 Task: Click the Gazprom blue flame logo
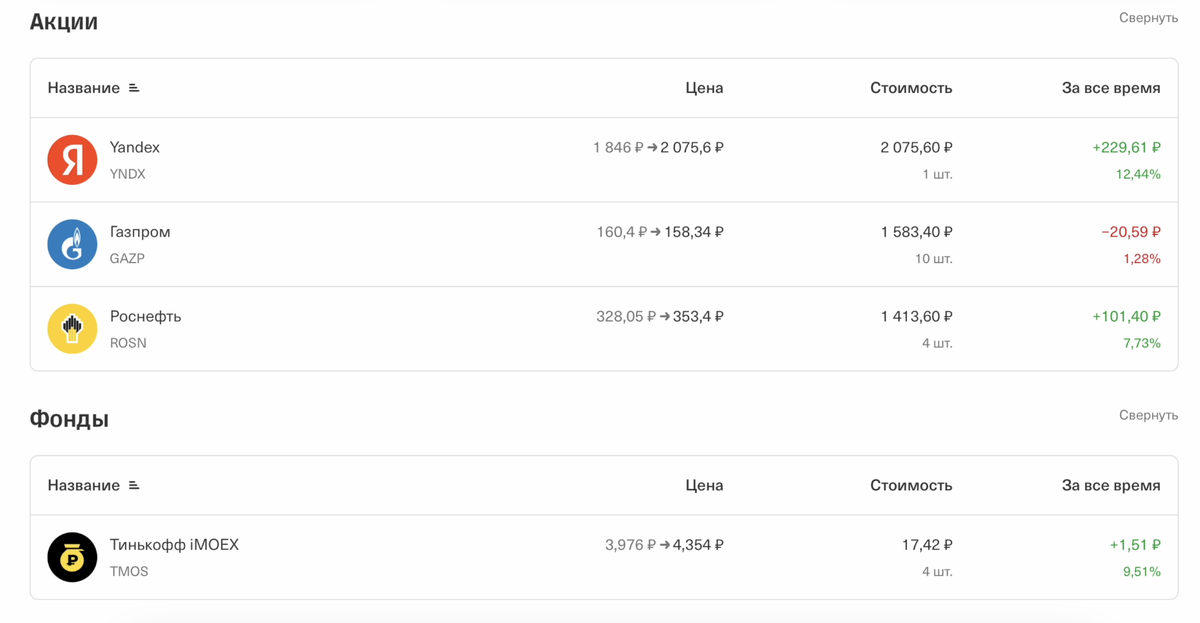coord(72,244)
